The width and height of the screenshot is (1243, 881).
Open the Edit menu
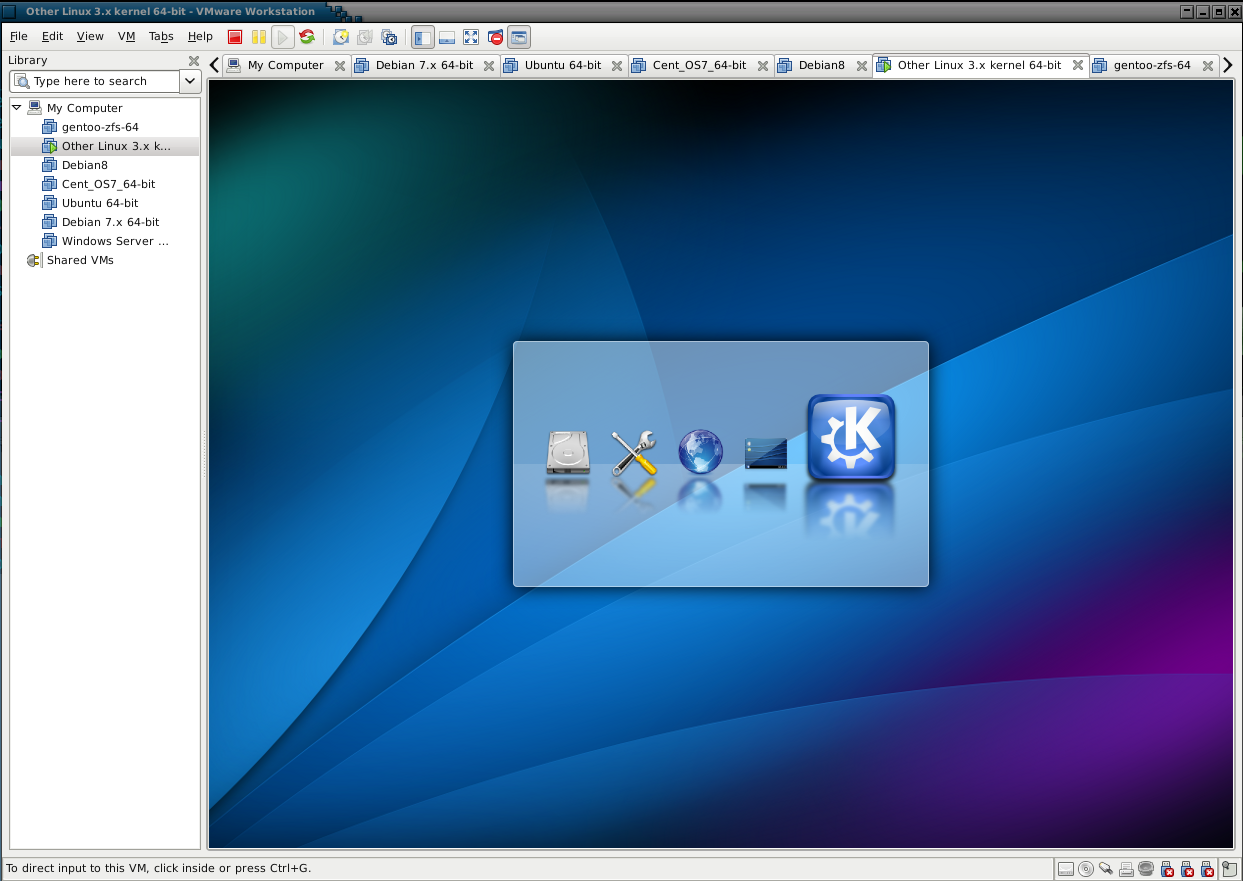point(52,36)
